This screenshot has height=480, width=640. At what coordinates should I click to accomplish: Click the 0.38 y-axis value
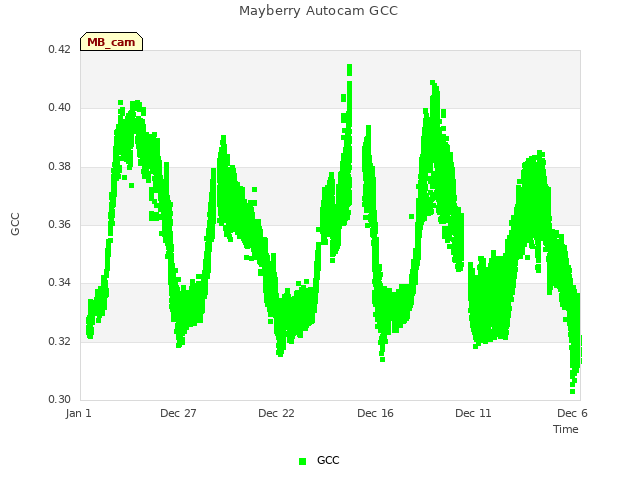pyautogui.click(x=60, y=167)
